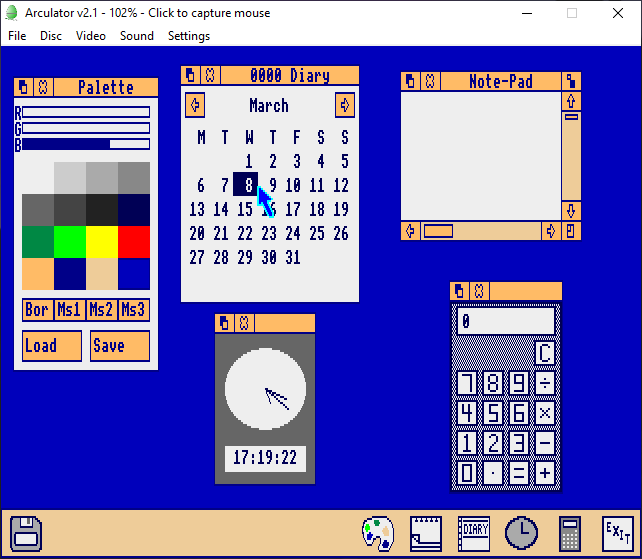Viewport: 642px width, 559px height.
Task: Open the Palette icon on the icon bar
Action: pos(378,533)
